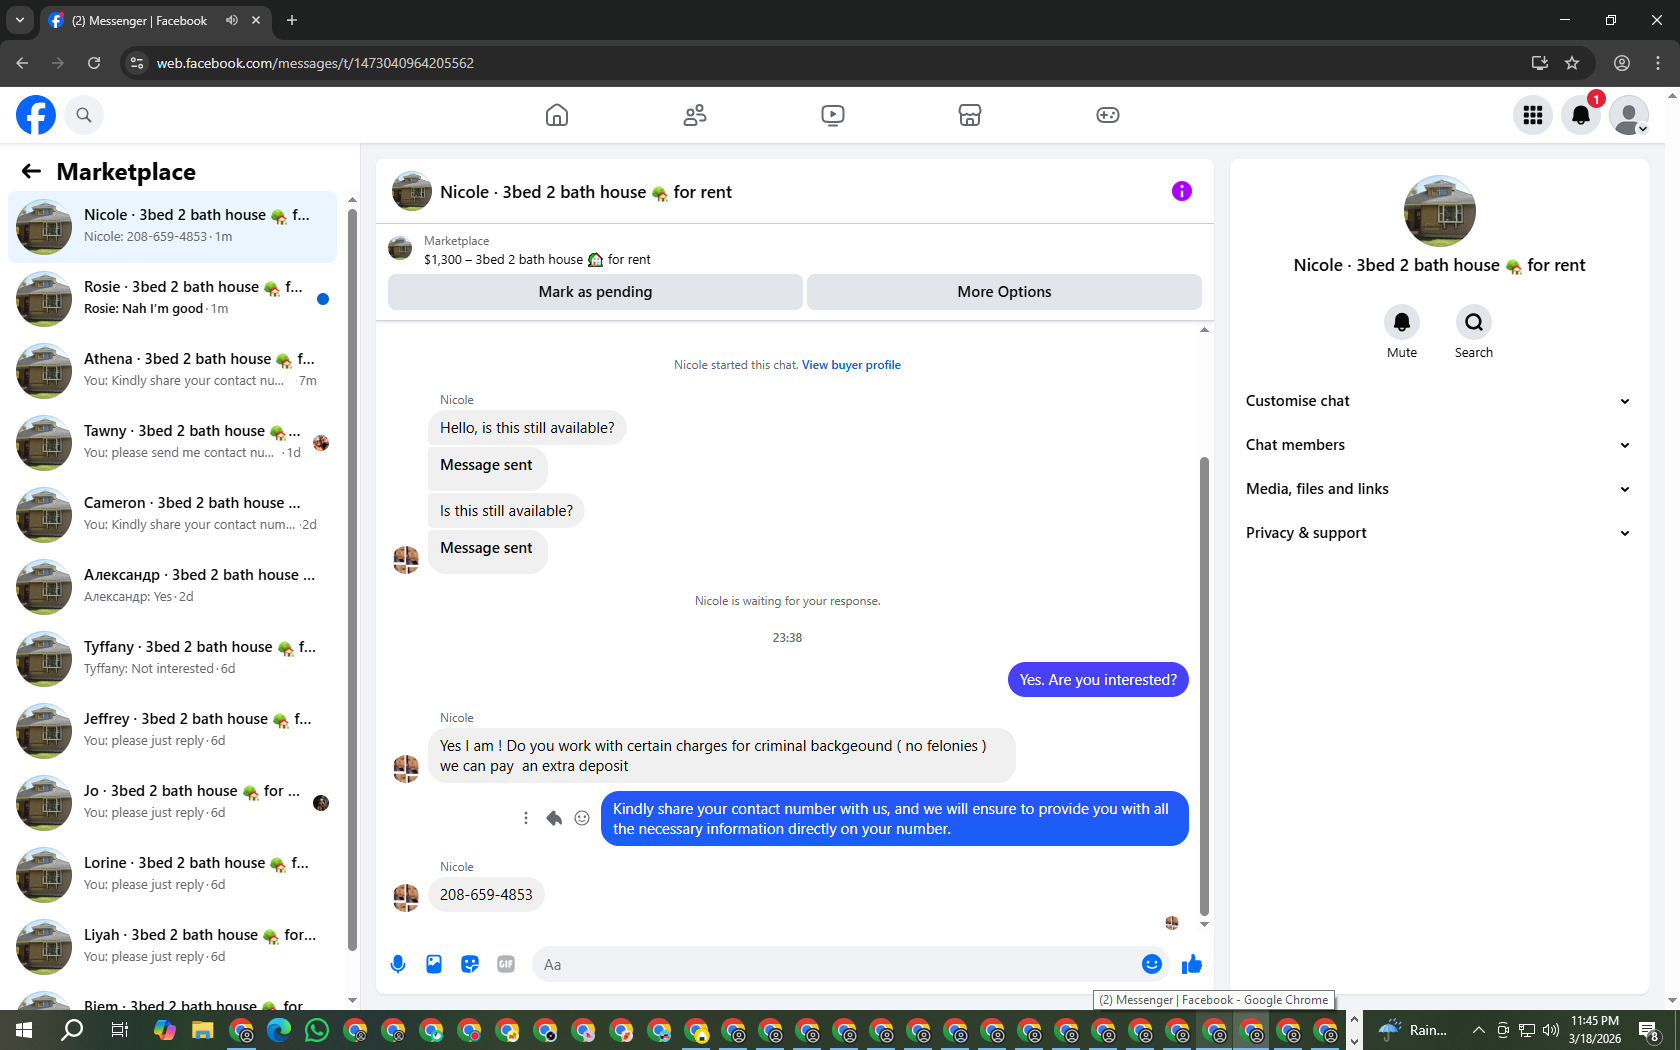The width and height of the screenshot is (1680, 1050).
Task: Open the Video/Watch icon
Action: click(x=833, y=115)
